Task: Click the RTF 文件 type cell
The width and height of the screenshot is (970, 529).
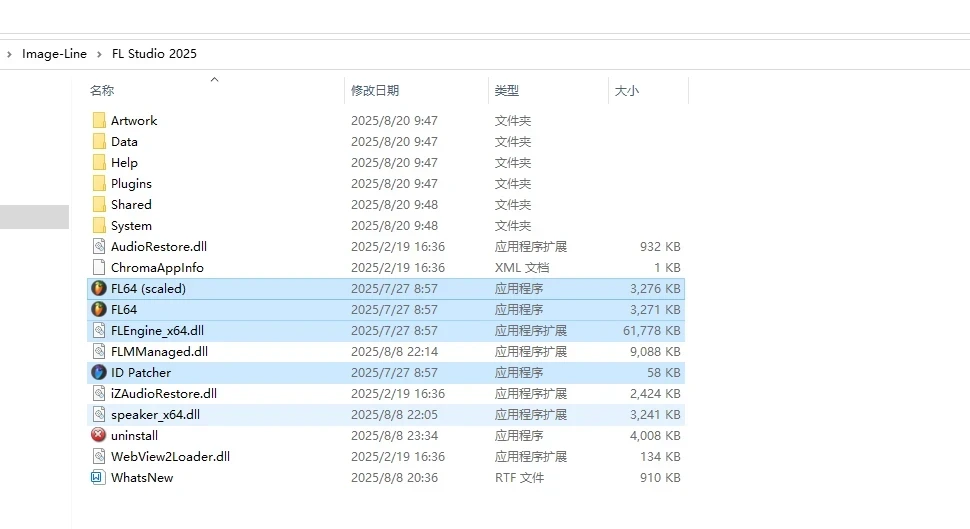Action: click(519, 478)
